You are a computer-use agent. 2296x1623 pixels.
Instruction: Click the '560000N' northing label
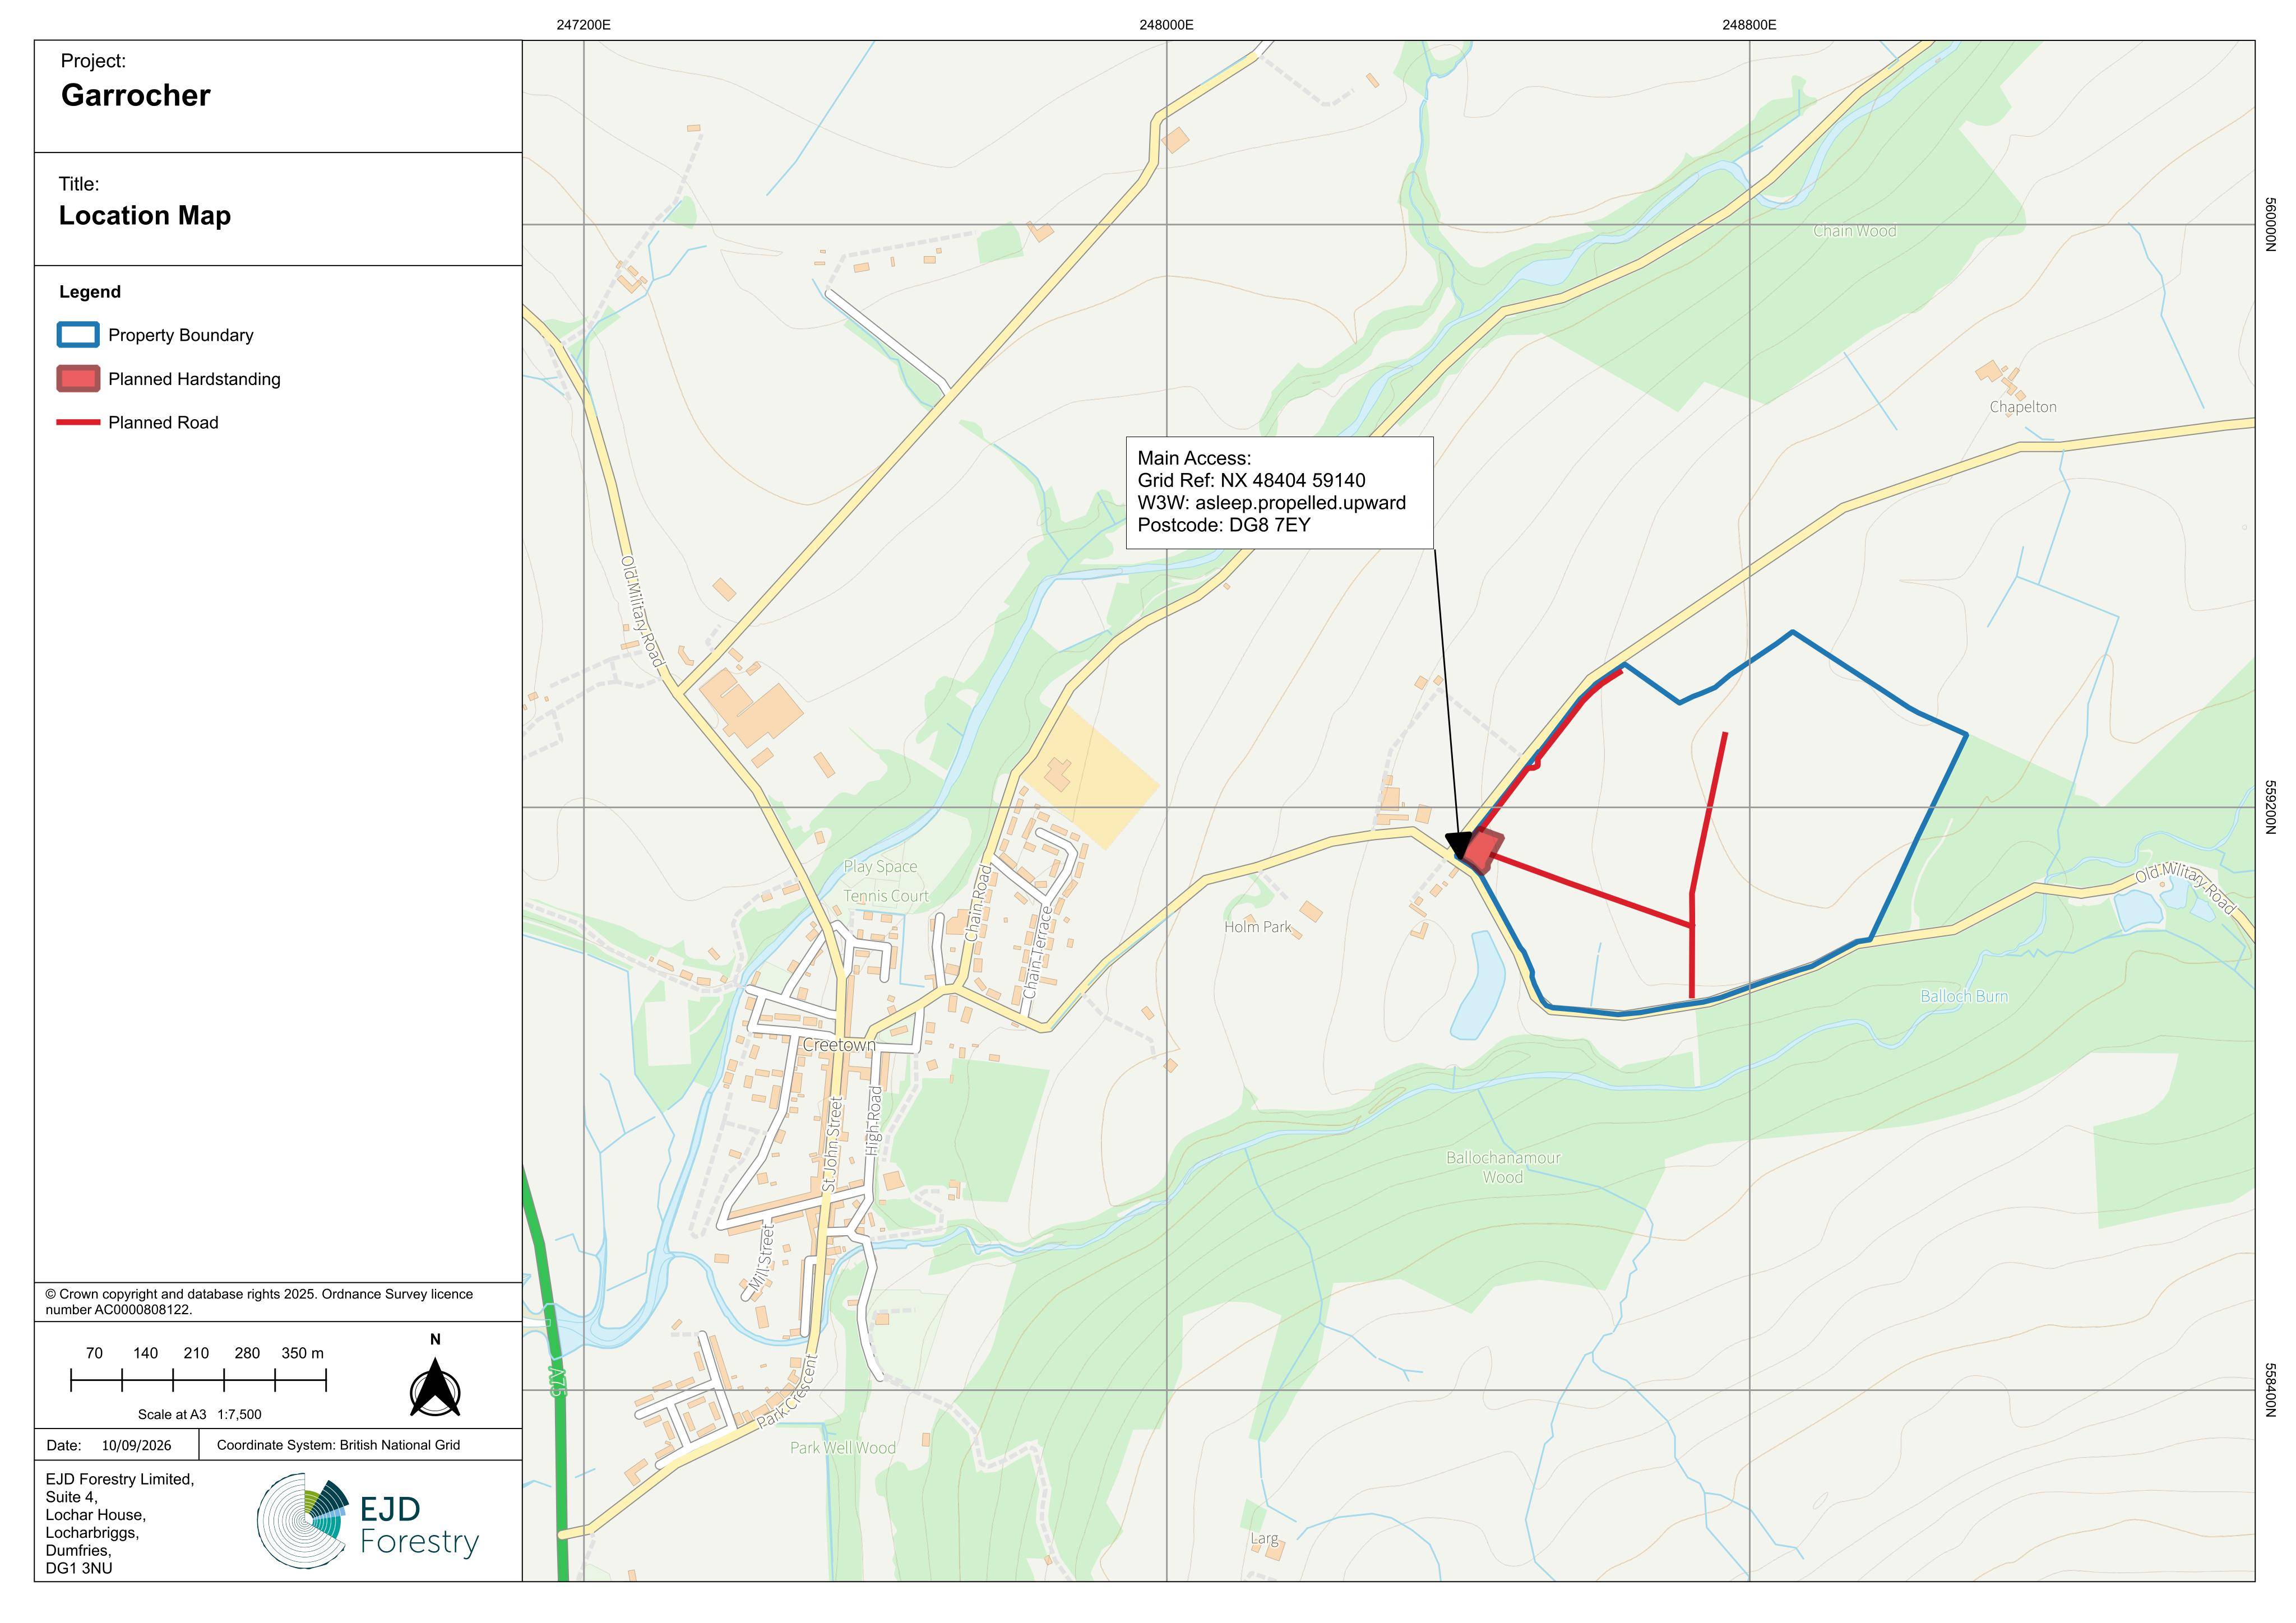click(x=2270, y=225)
